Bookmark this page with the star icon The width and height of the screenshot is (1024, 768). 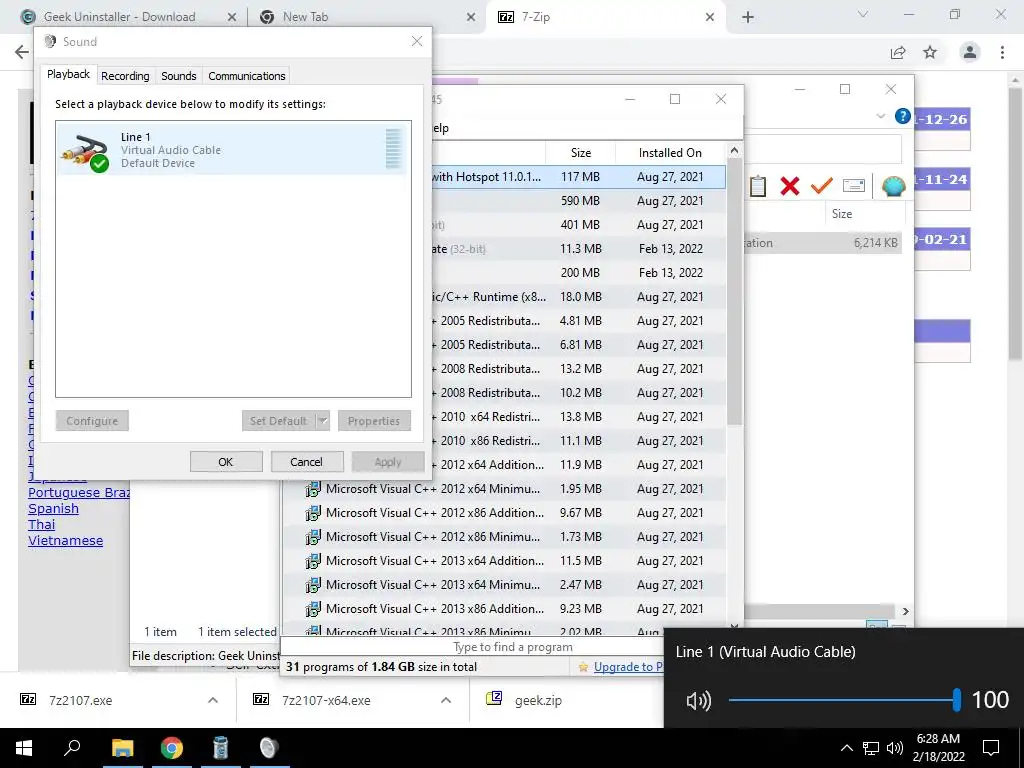[x=930, y=52]
